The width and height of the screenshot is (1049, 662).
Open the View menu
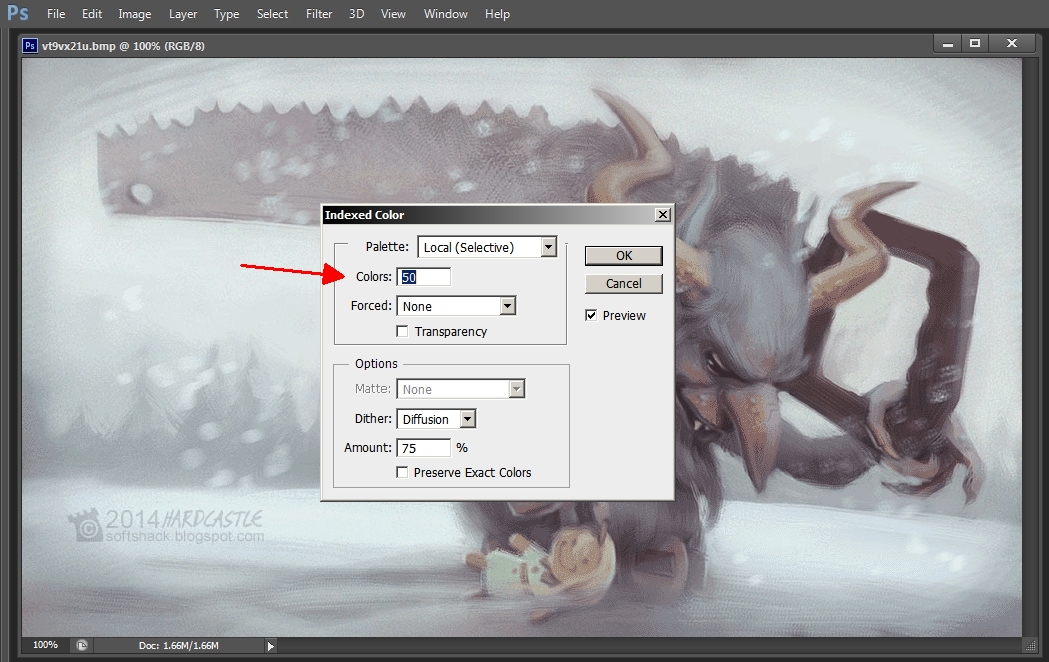pos(393,13)
